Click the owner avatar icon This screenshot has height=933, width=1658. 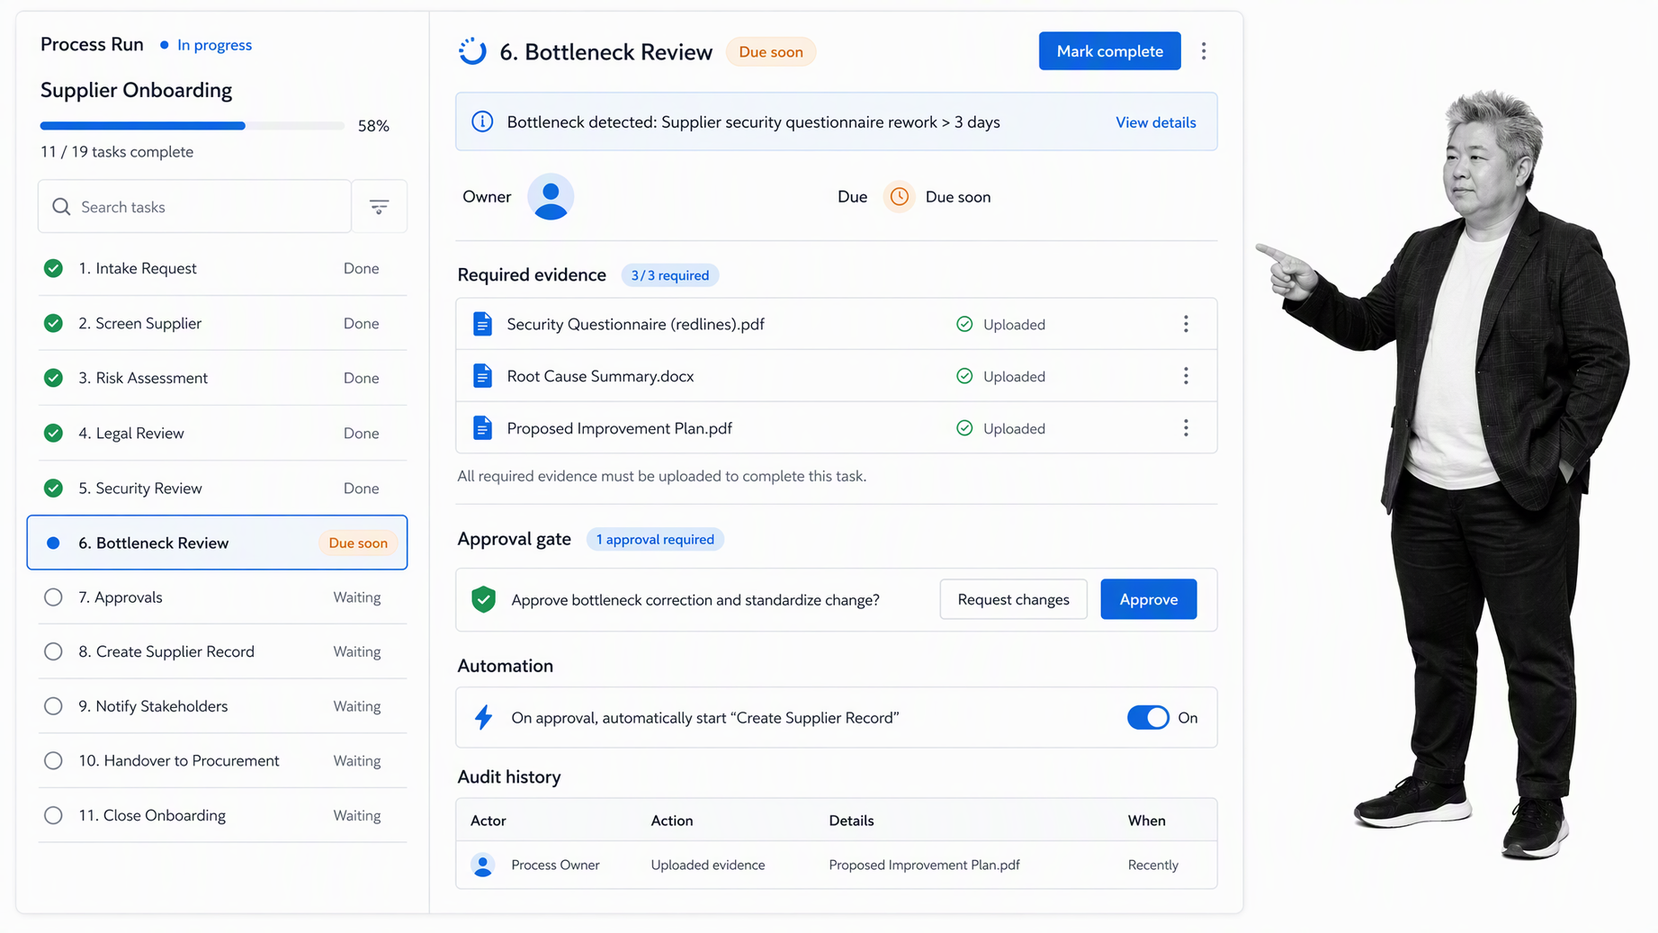click(x=550, y=197)
